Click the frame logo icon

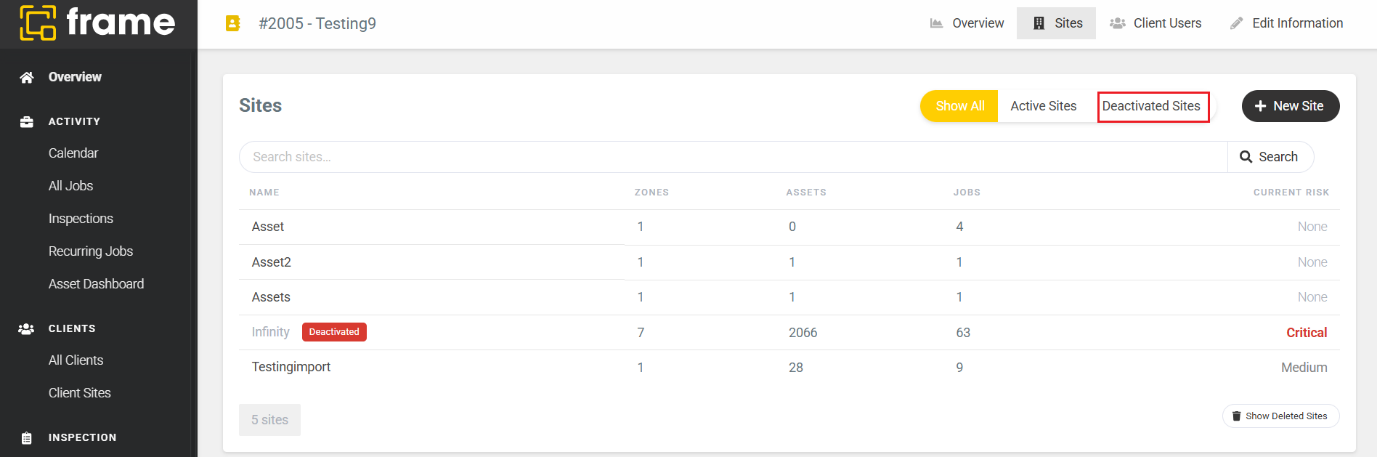click(x=38, y=24)
